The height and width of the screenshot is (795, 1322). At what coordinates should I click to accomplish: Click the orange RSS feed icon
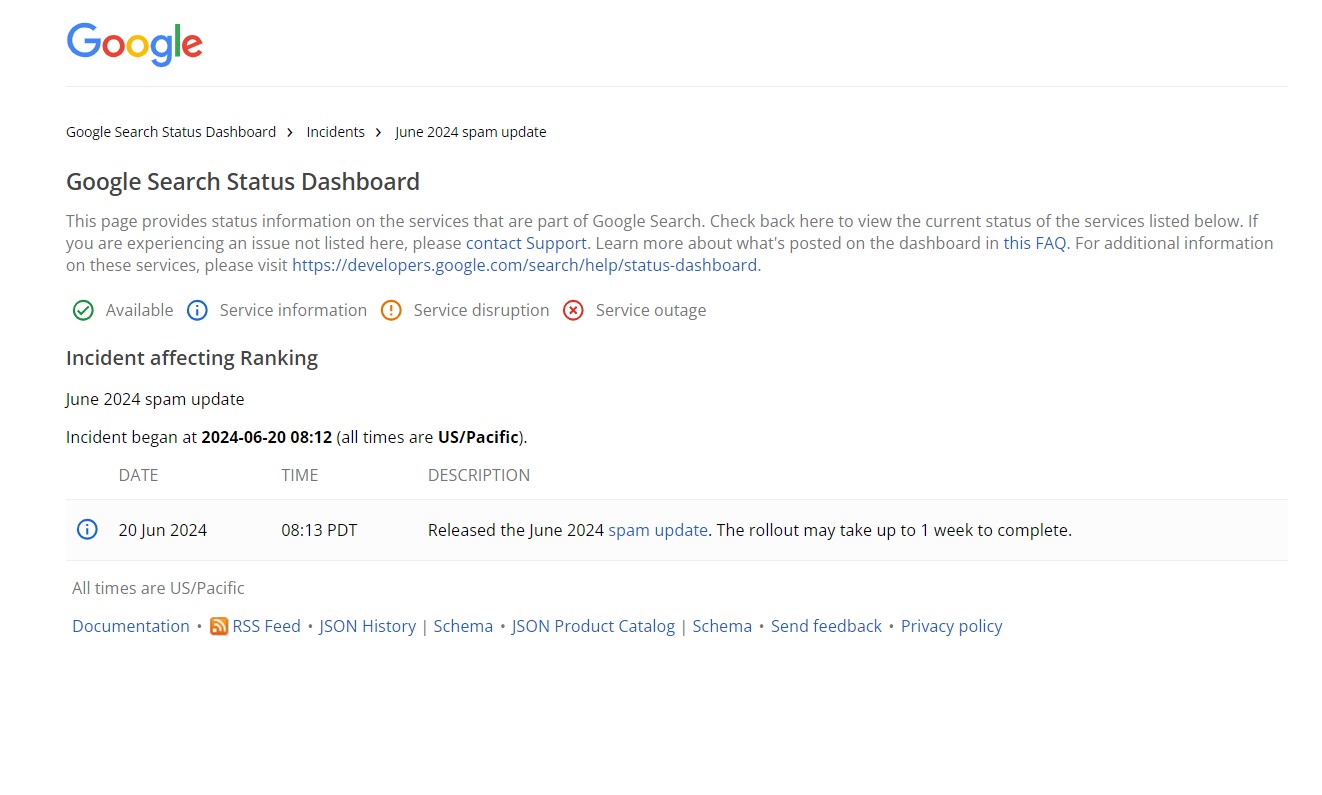pos(219,627)
